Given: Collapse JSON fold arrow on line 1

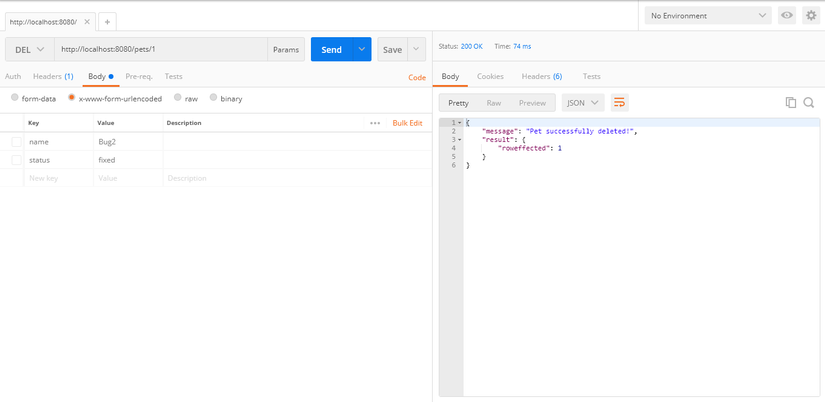Looking at the screenshot, I should click(459, 123).
